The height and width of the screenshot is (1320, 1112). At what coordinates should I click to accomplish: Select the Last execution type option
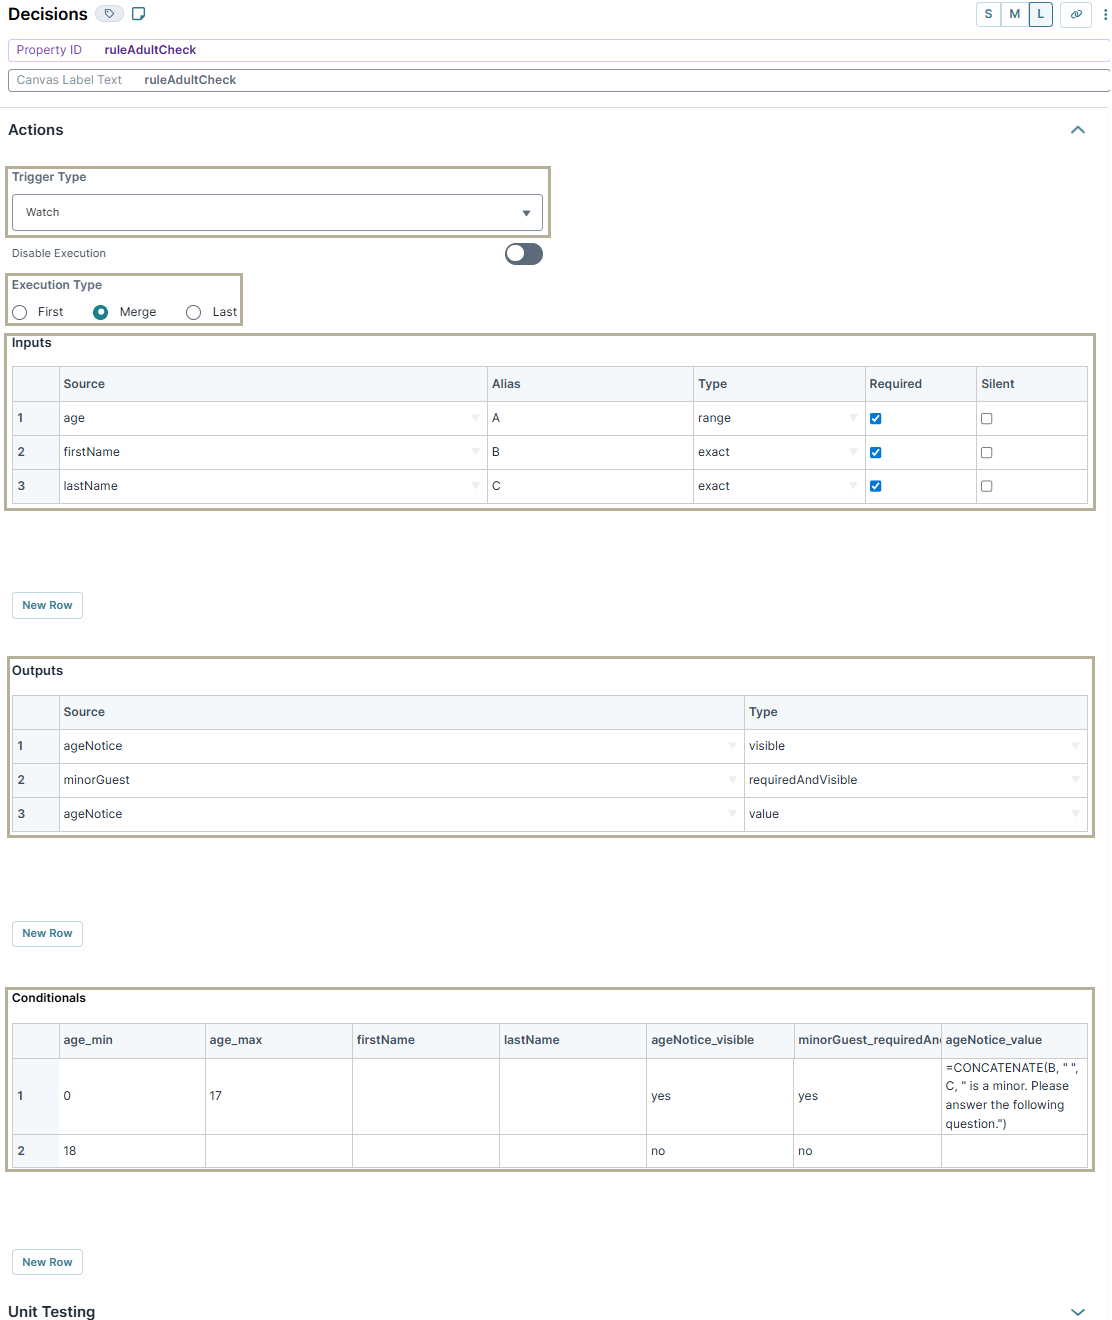coord(193,312)
